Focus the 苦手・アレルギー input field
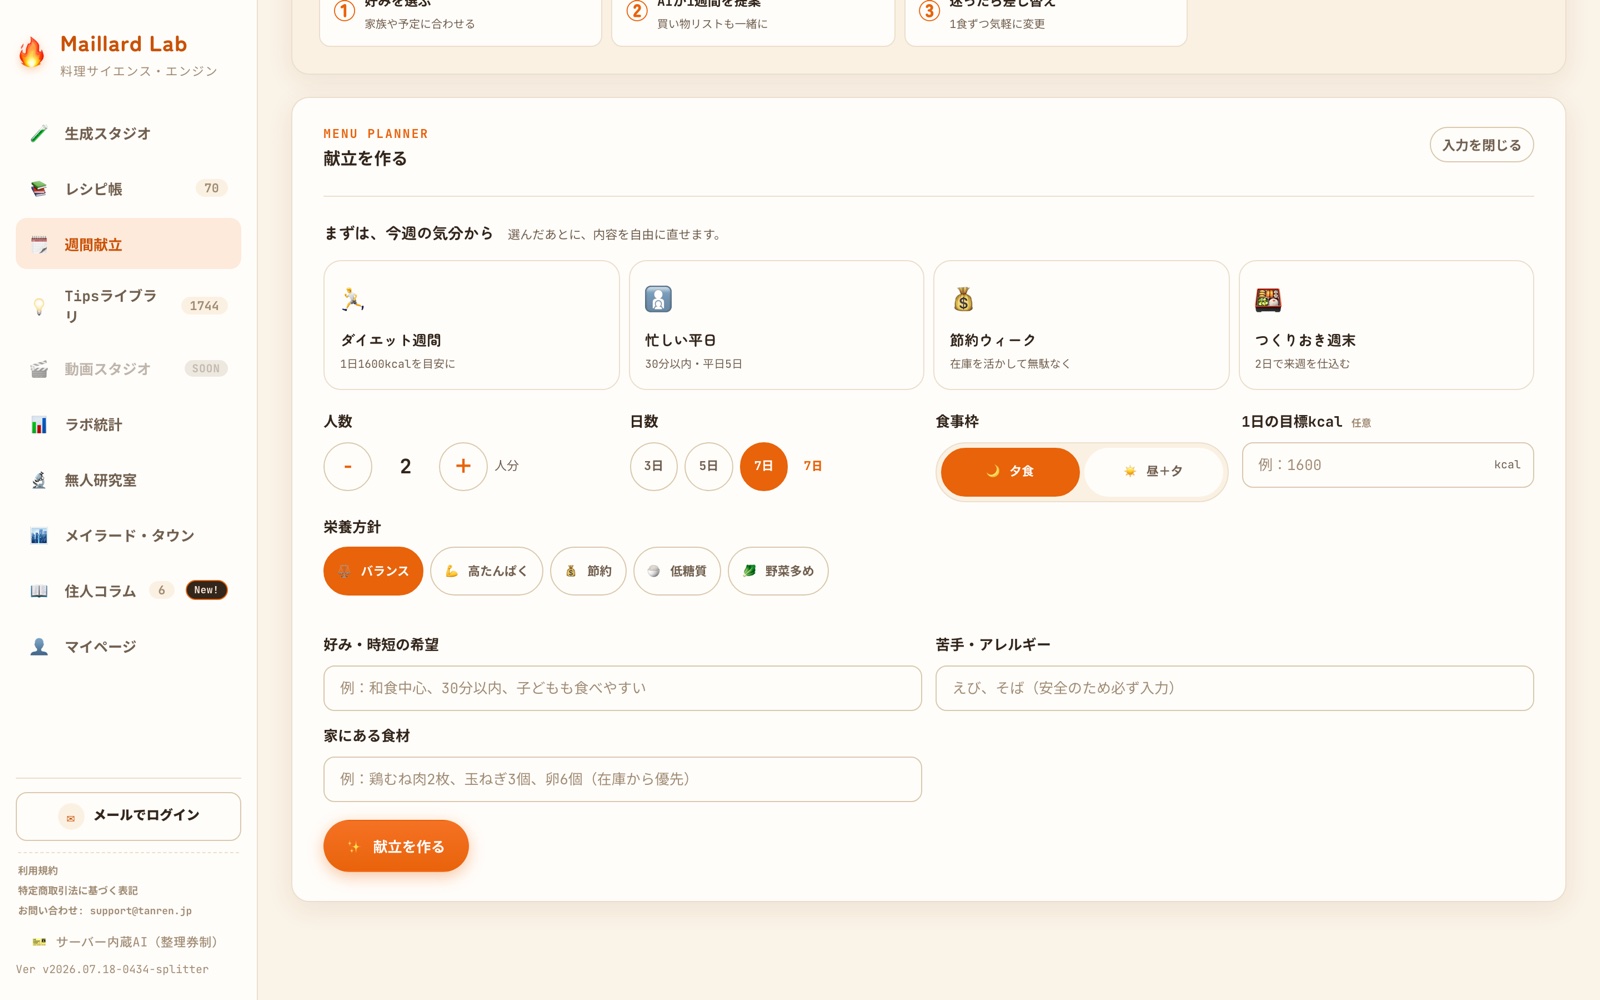 click(x=1234, y=688)
